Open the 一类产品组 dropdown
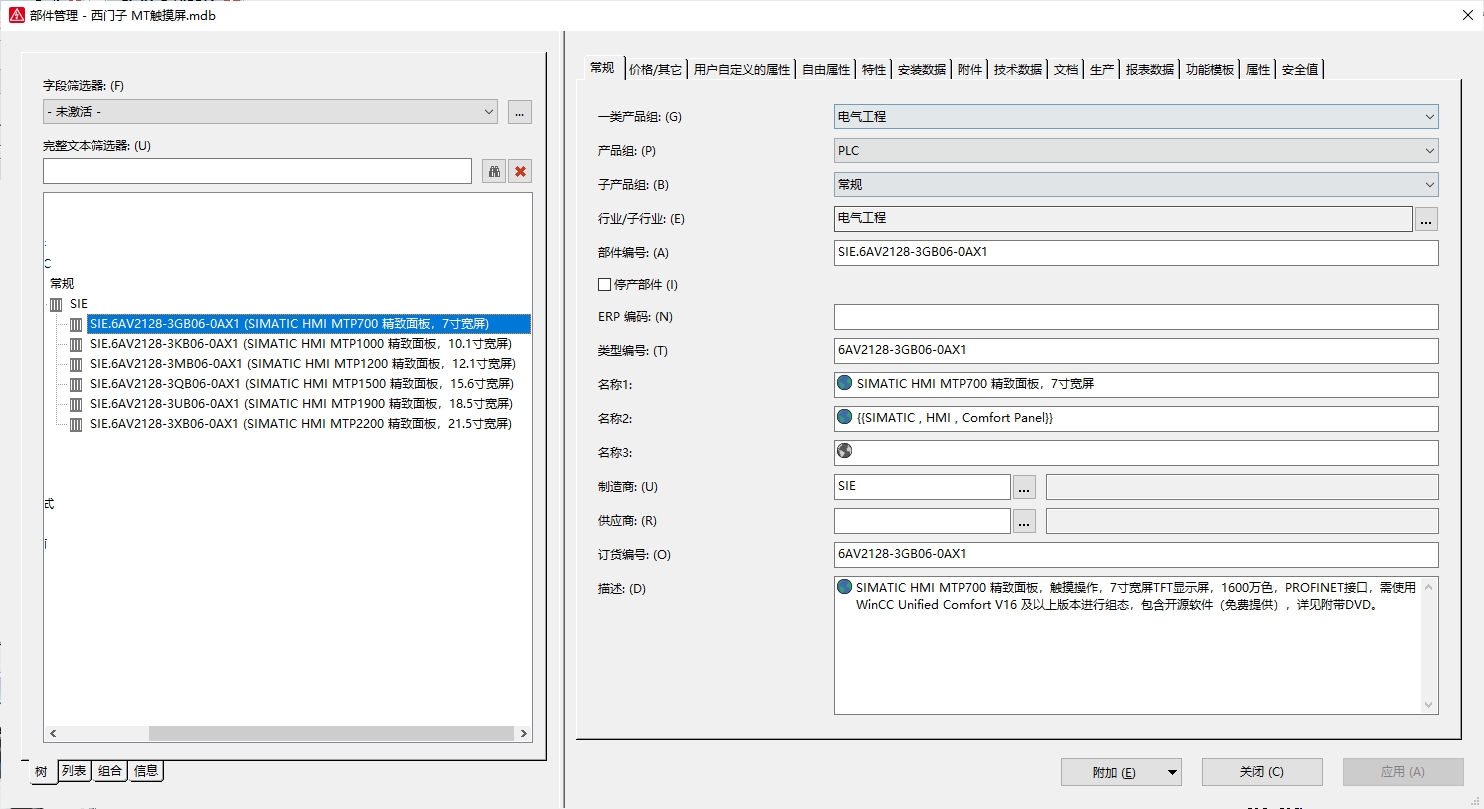1484x809 pixels. coord(1429,117)
